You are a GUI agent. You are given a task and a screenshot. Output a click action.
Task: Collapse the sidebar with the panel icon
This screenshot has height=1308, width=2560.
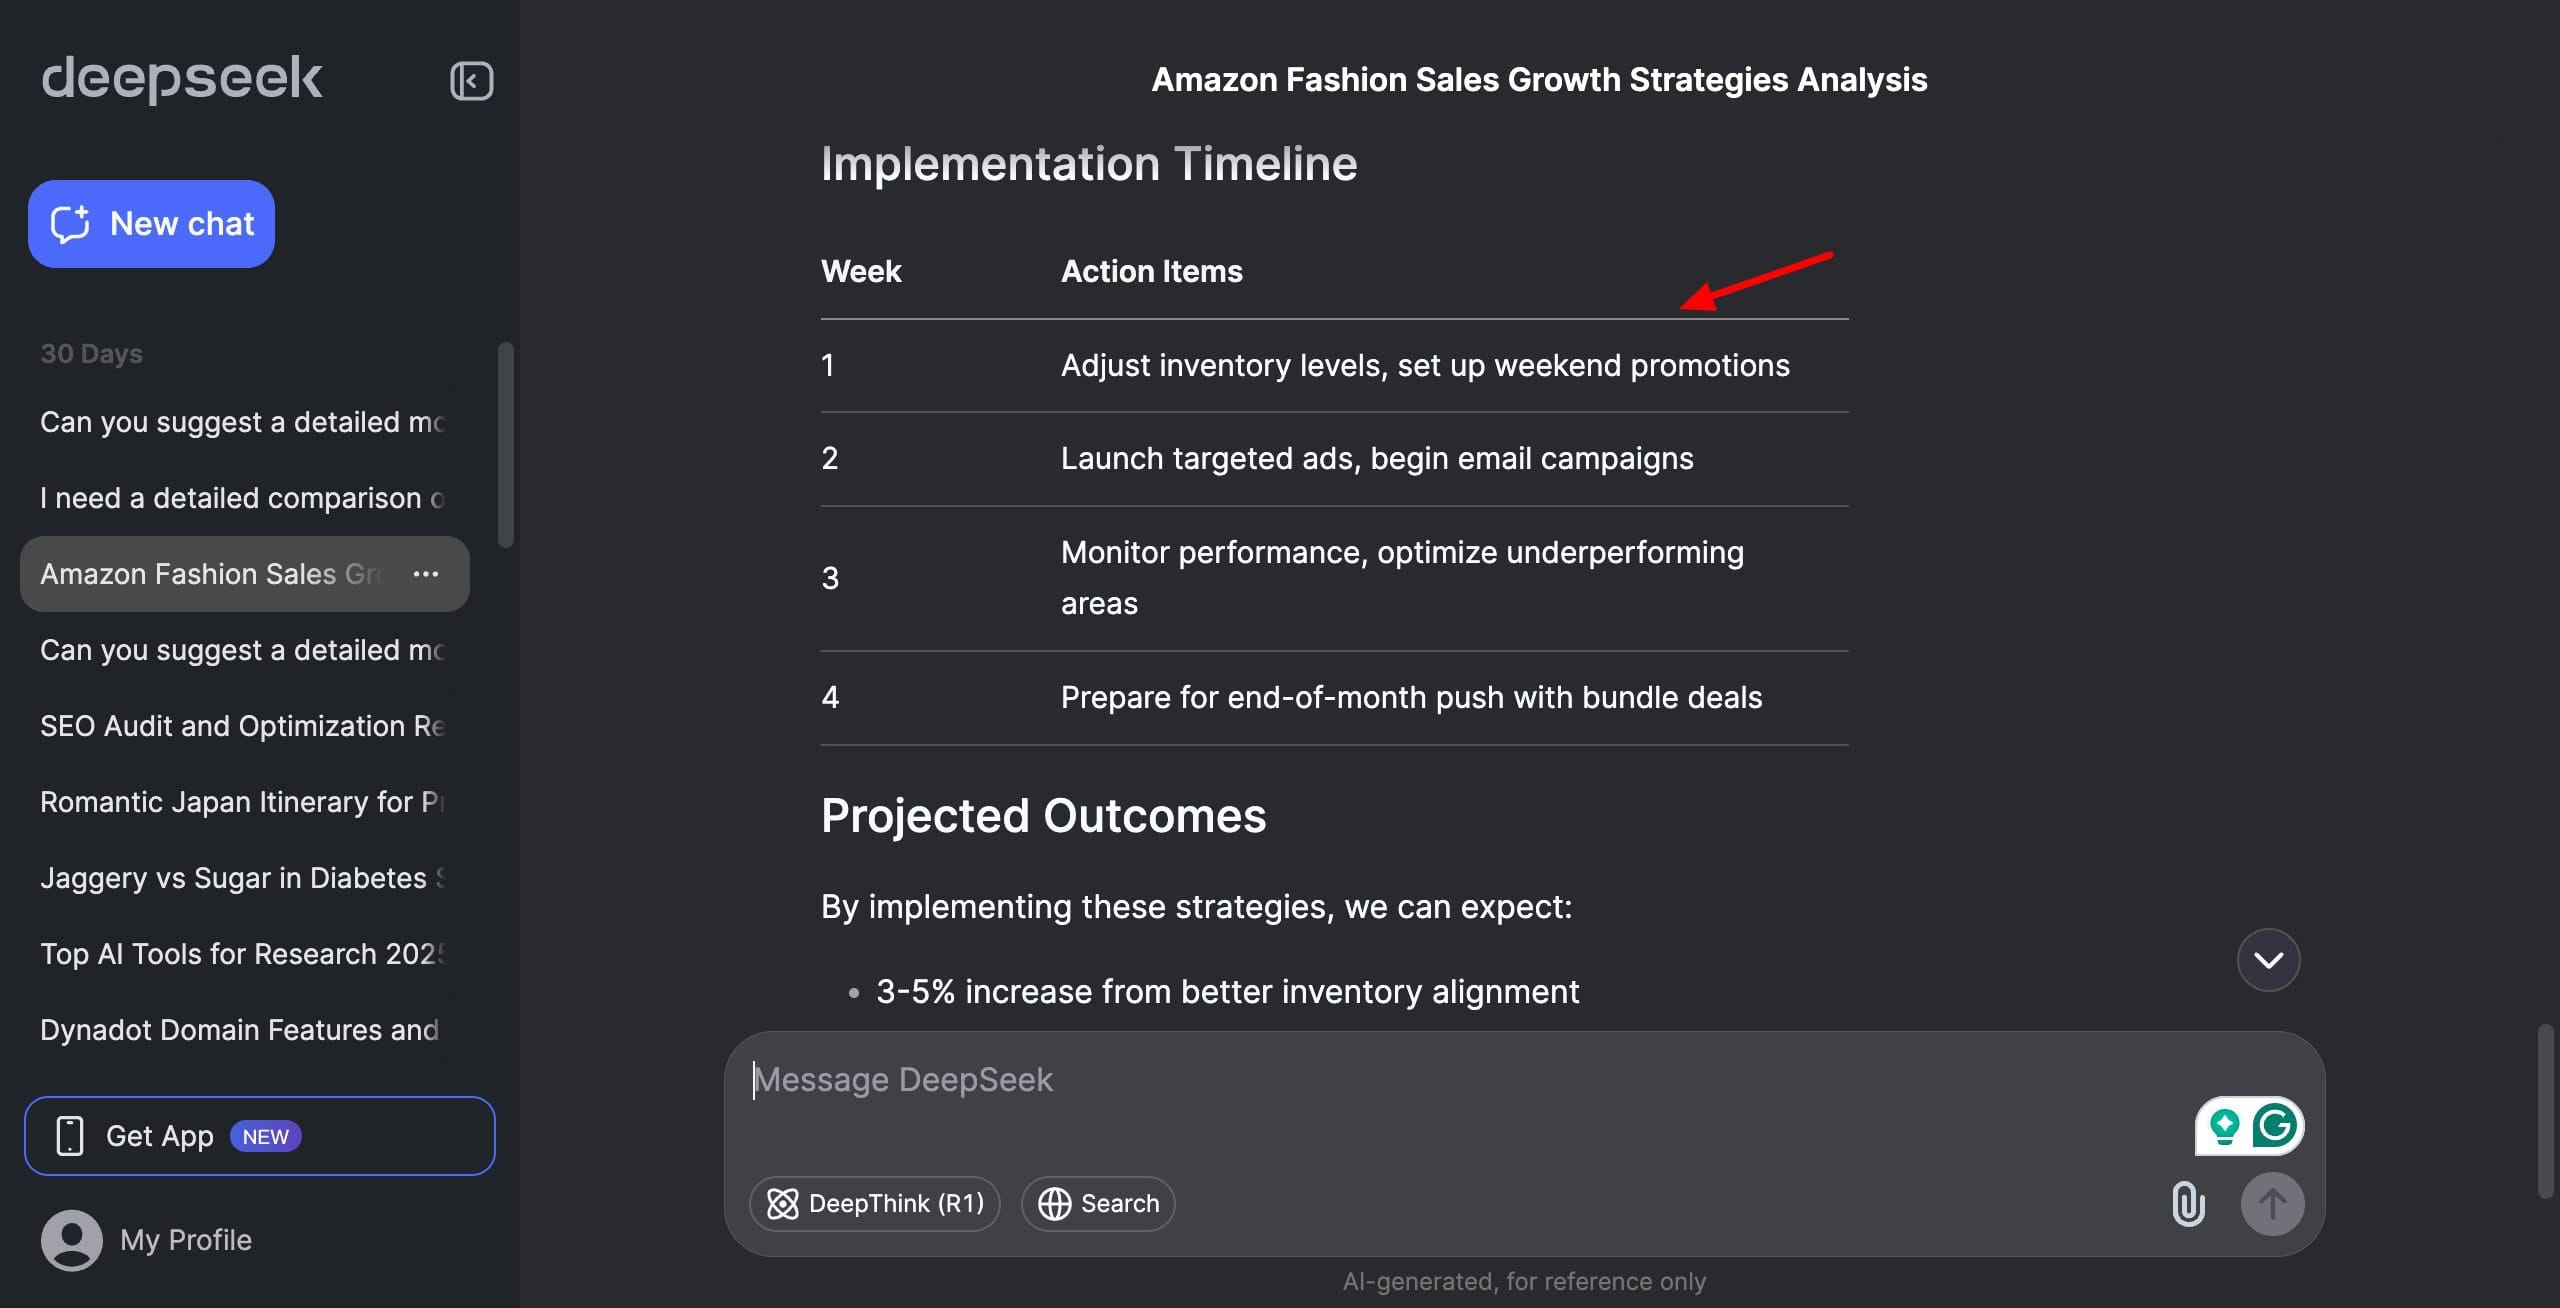471,81
